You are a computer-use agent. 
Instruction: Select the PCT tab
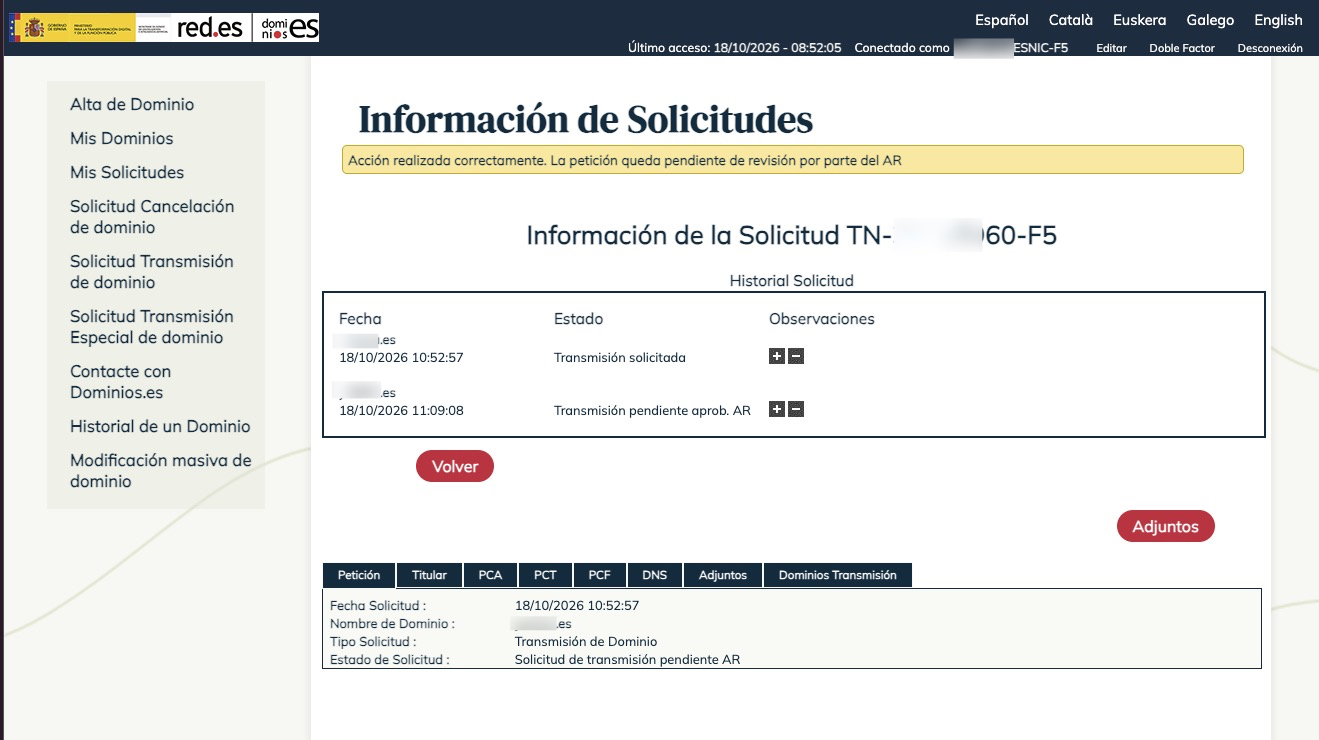(545, 575)
